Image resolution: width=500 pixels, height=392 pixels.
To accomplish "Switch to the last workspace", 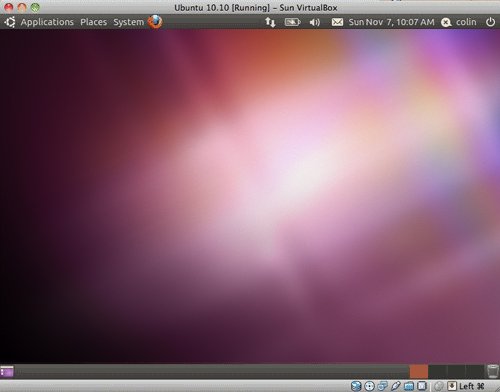I will (x=475, y=371).
